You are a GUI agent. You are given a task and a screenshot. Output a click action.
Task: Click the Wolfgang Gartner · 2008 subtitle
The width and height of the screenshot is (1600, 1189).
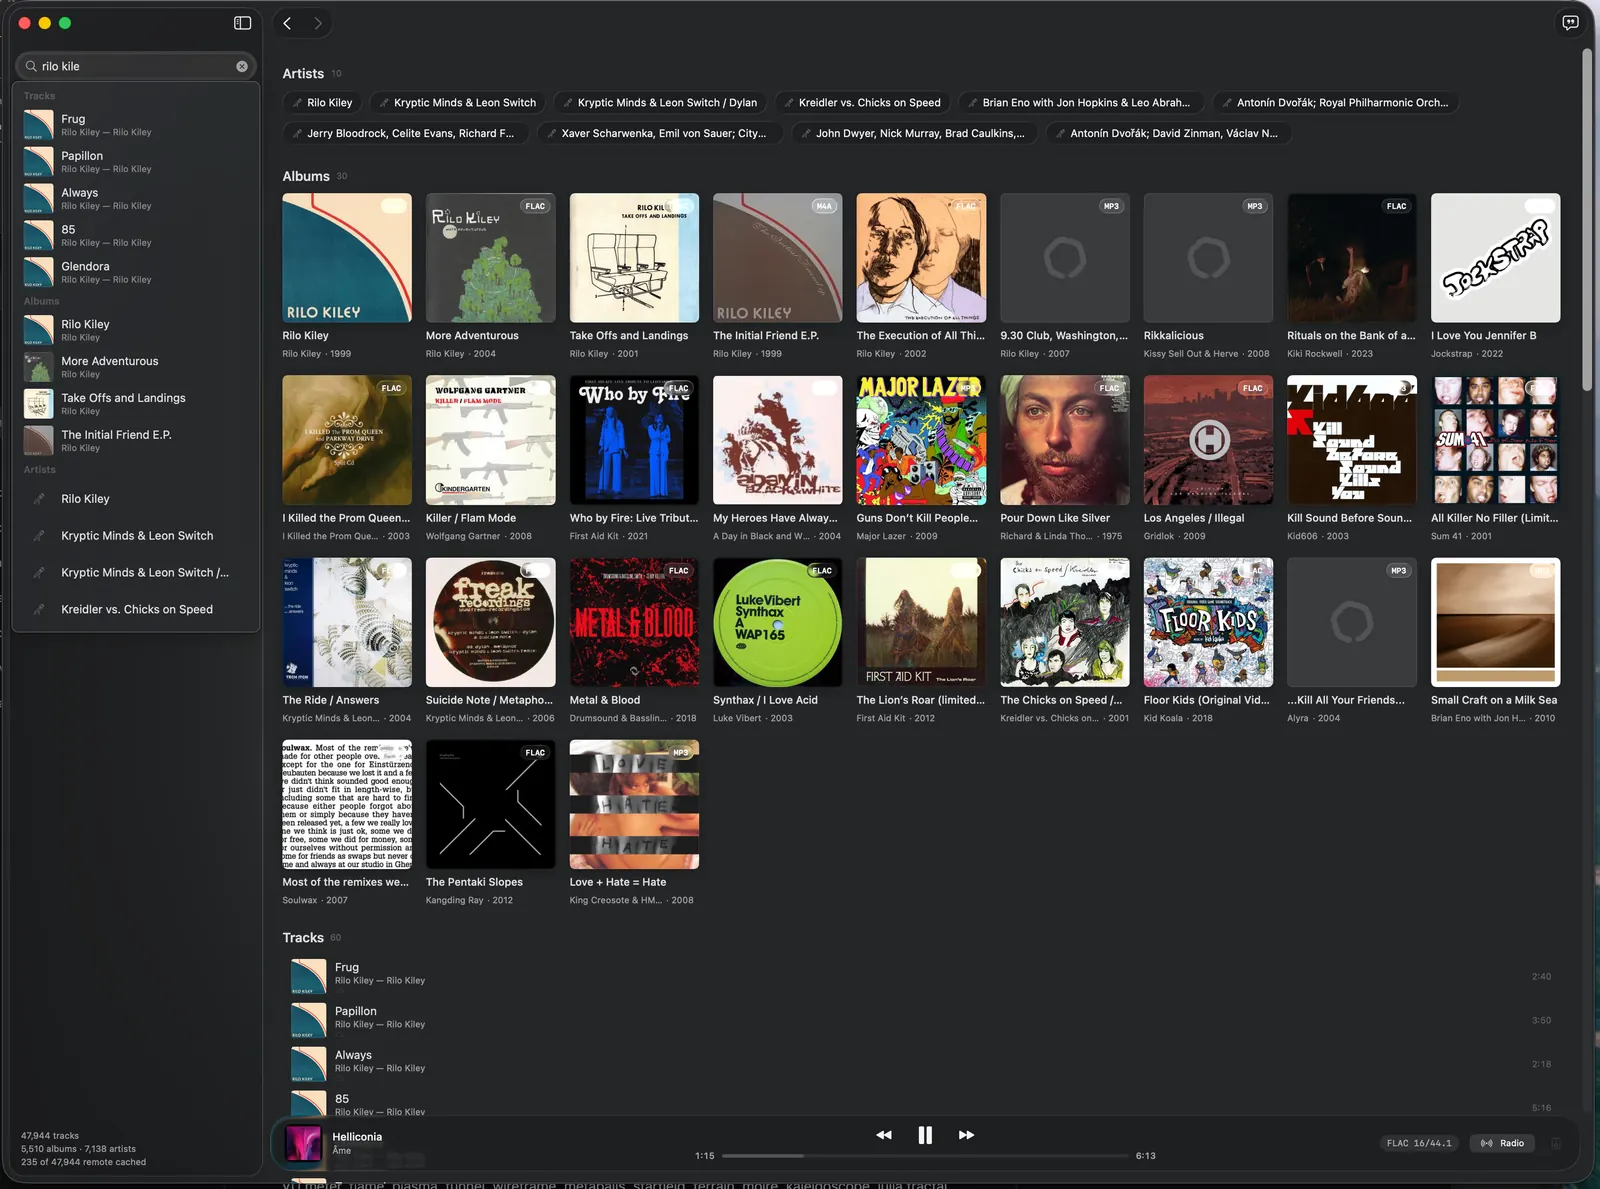(x=479, y=536)
